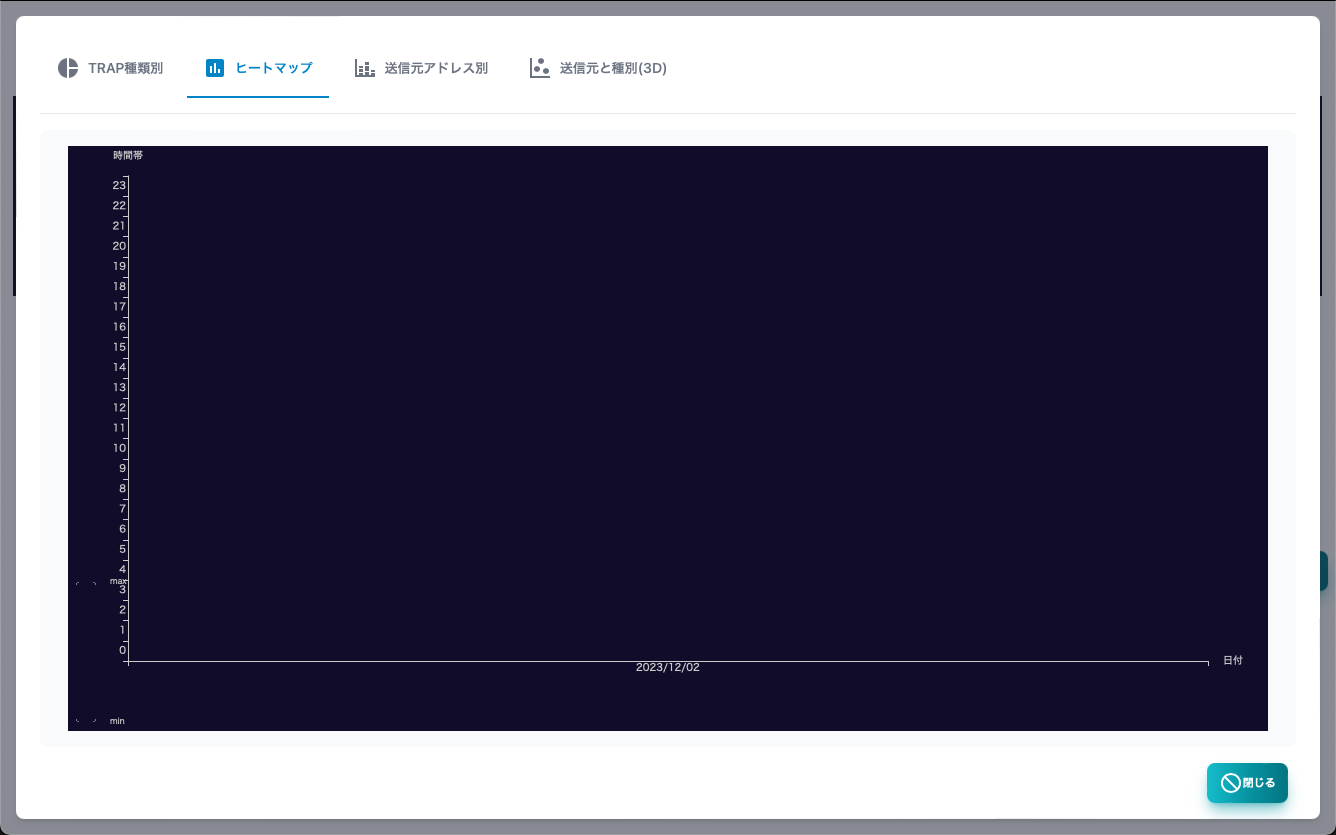Click the 時間帯 axis title

pyautogui.click(x=128, y=155)
